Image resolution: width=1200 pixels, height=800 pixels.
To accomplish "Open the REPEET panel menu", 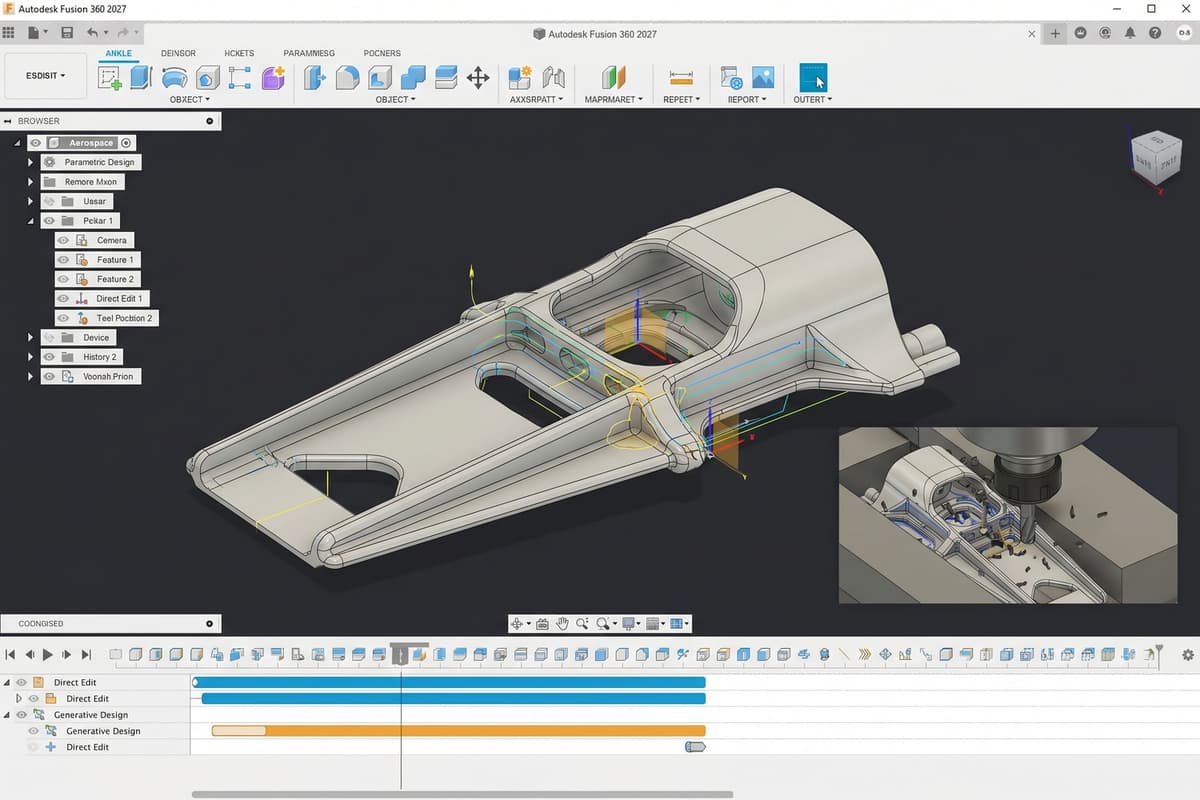I will point(681,100).
